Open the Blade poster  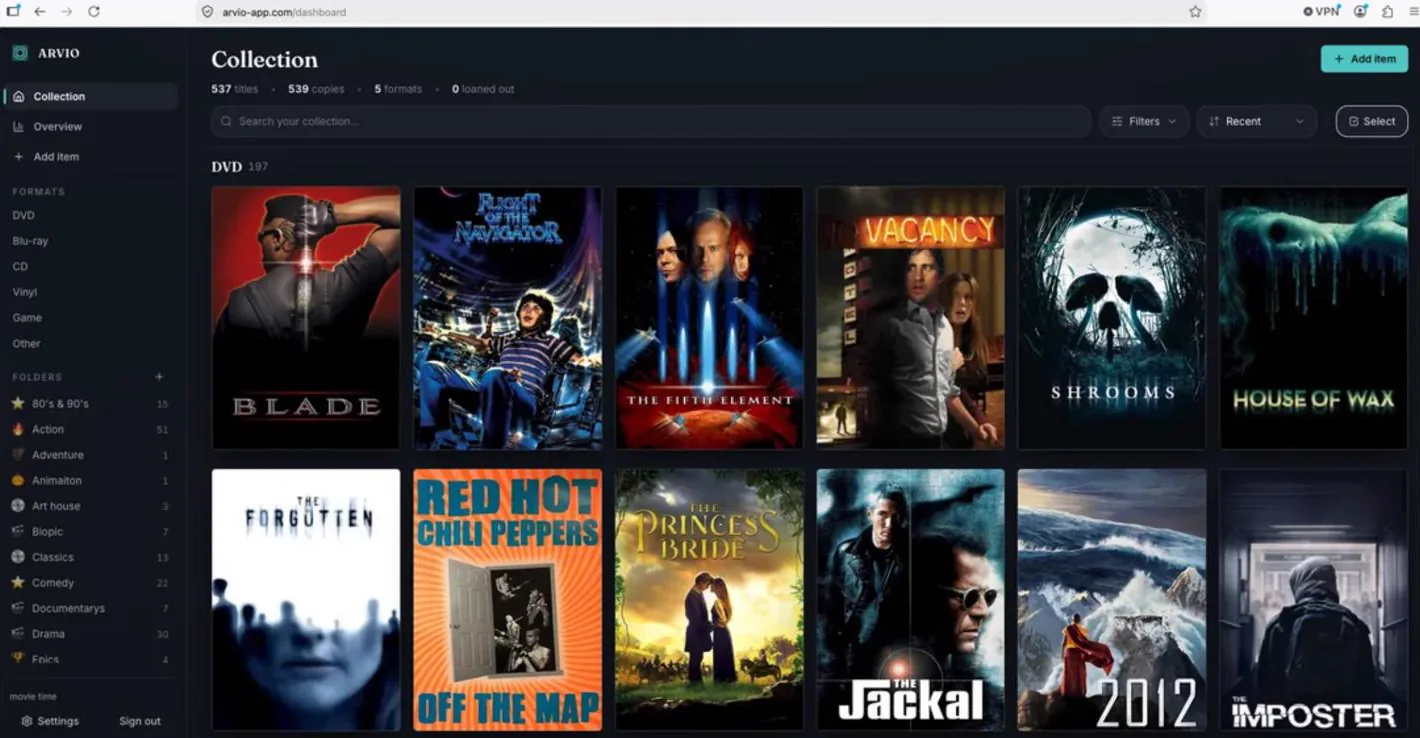point(306,318)
